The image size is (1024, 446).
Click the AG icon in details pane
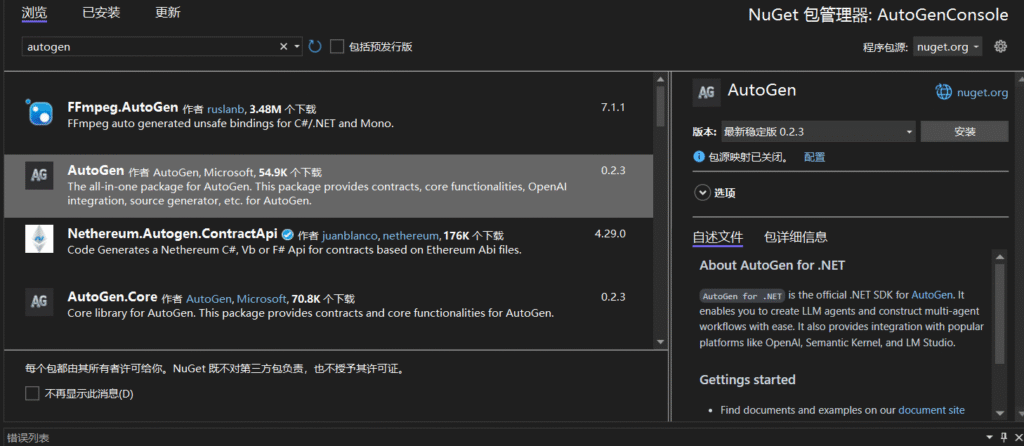[706, 93]
